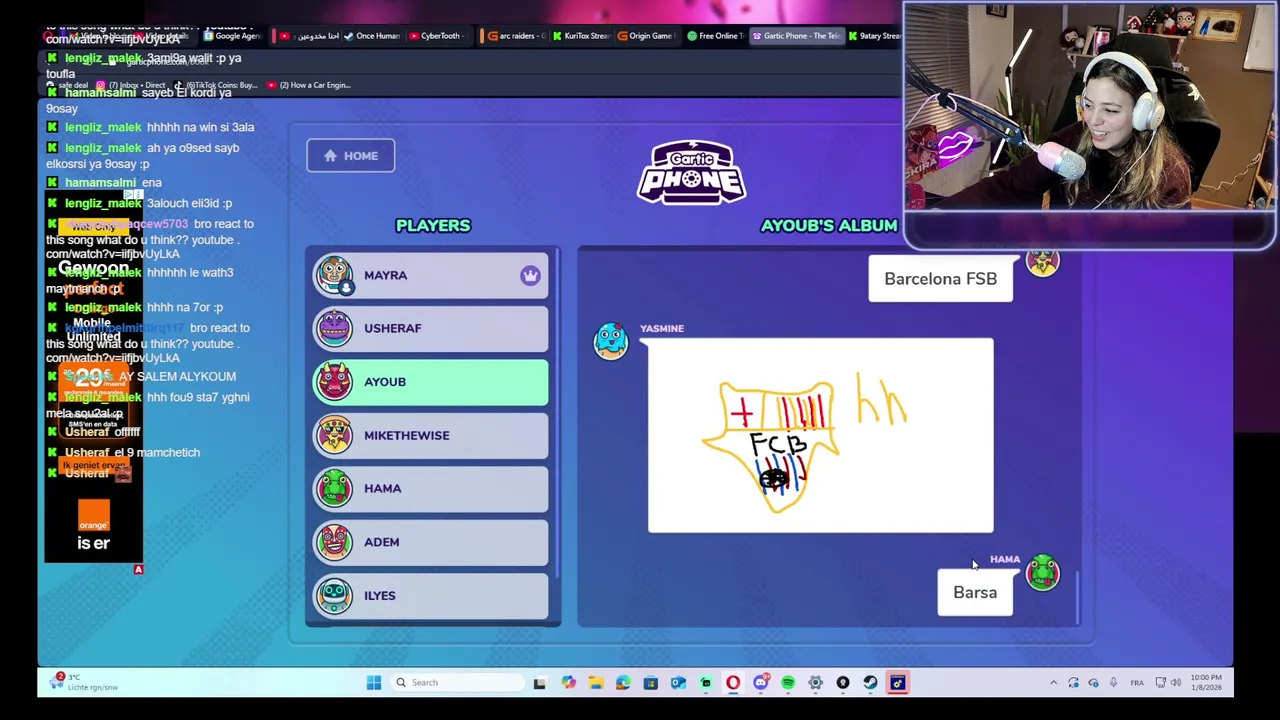Open the volume tray icon
The width and height of the screenshot is (1280, 720).
(x=1176, y=683)
